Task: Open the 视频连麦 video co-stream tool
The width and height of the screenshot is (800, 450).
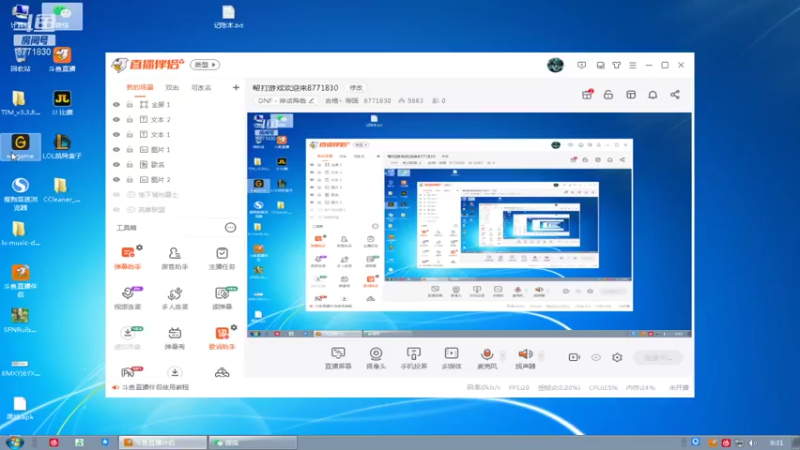Action: [128, 298]
